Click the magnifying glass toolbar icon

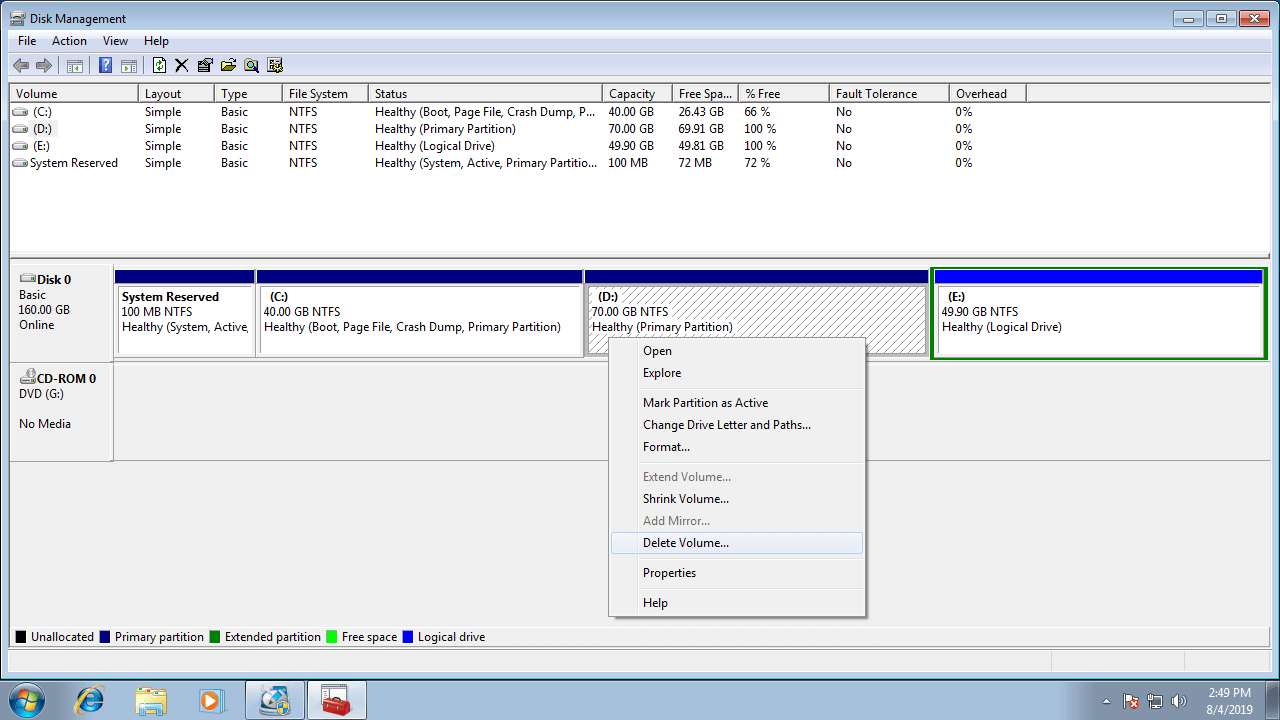coord(251,66)
